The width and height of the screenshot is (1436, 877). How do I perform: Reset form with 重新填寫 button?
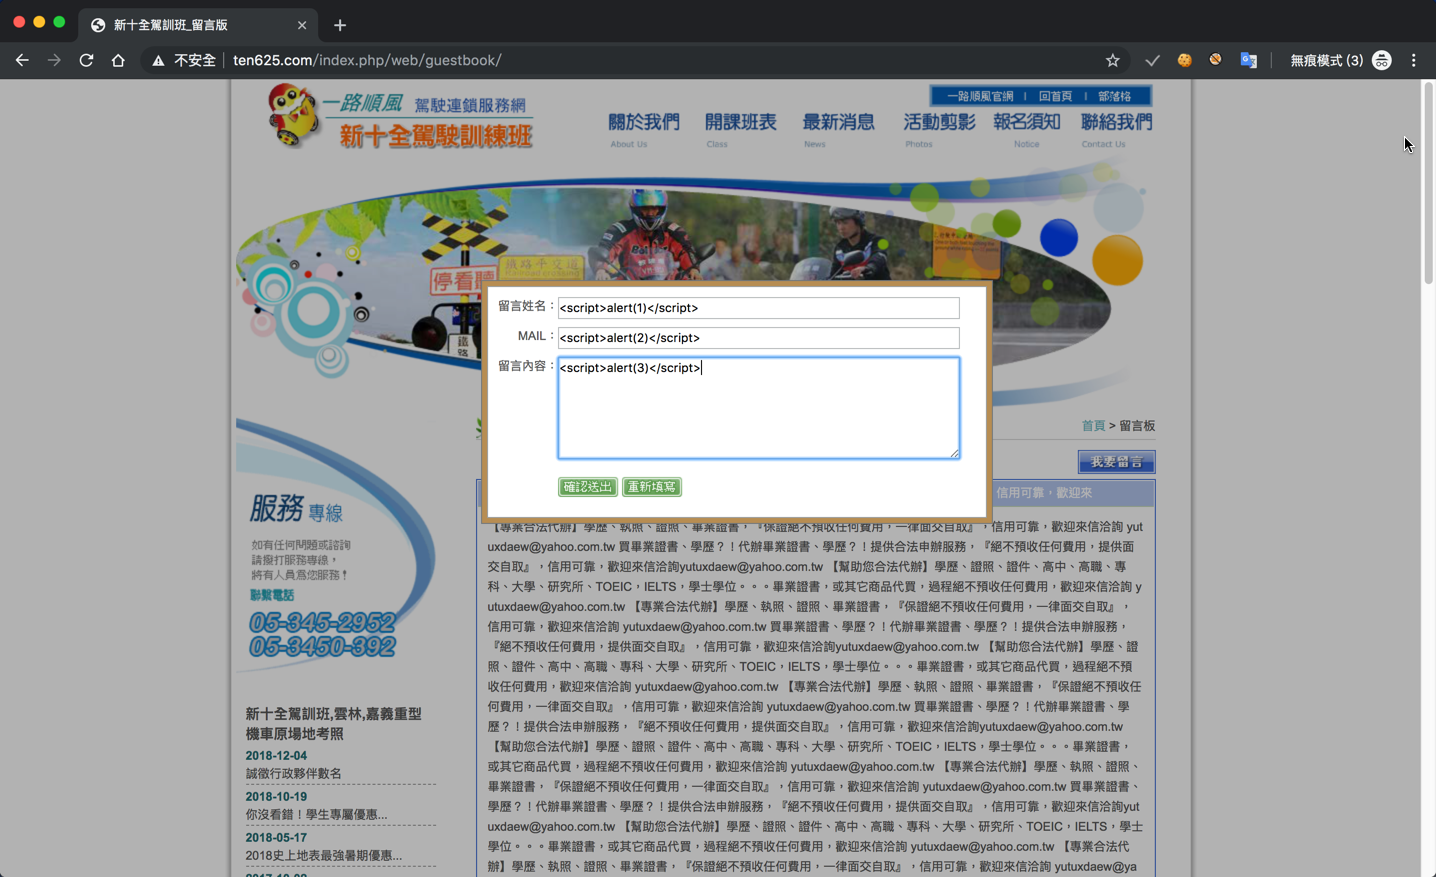coord(652,487)
